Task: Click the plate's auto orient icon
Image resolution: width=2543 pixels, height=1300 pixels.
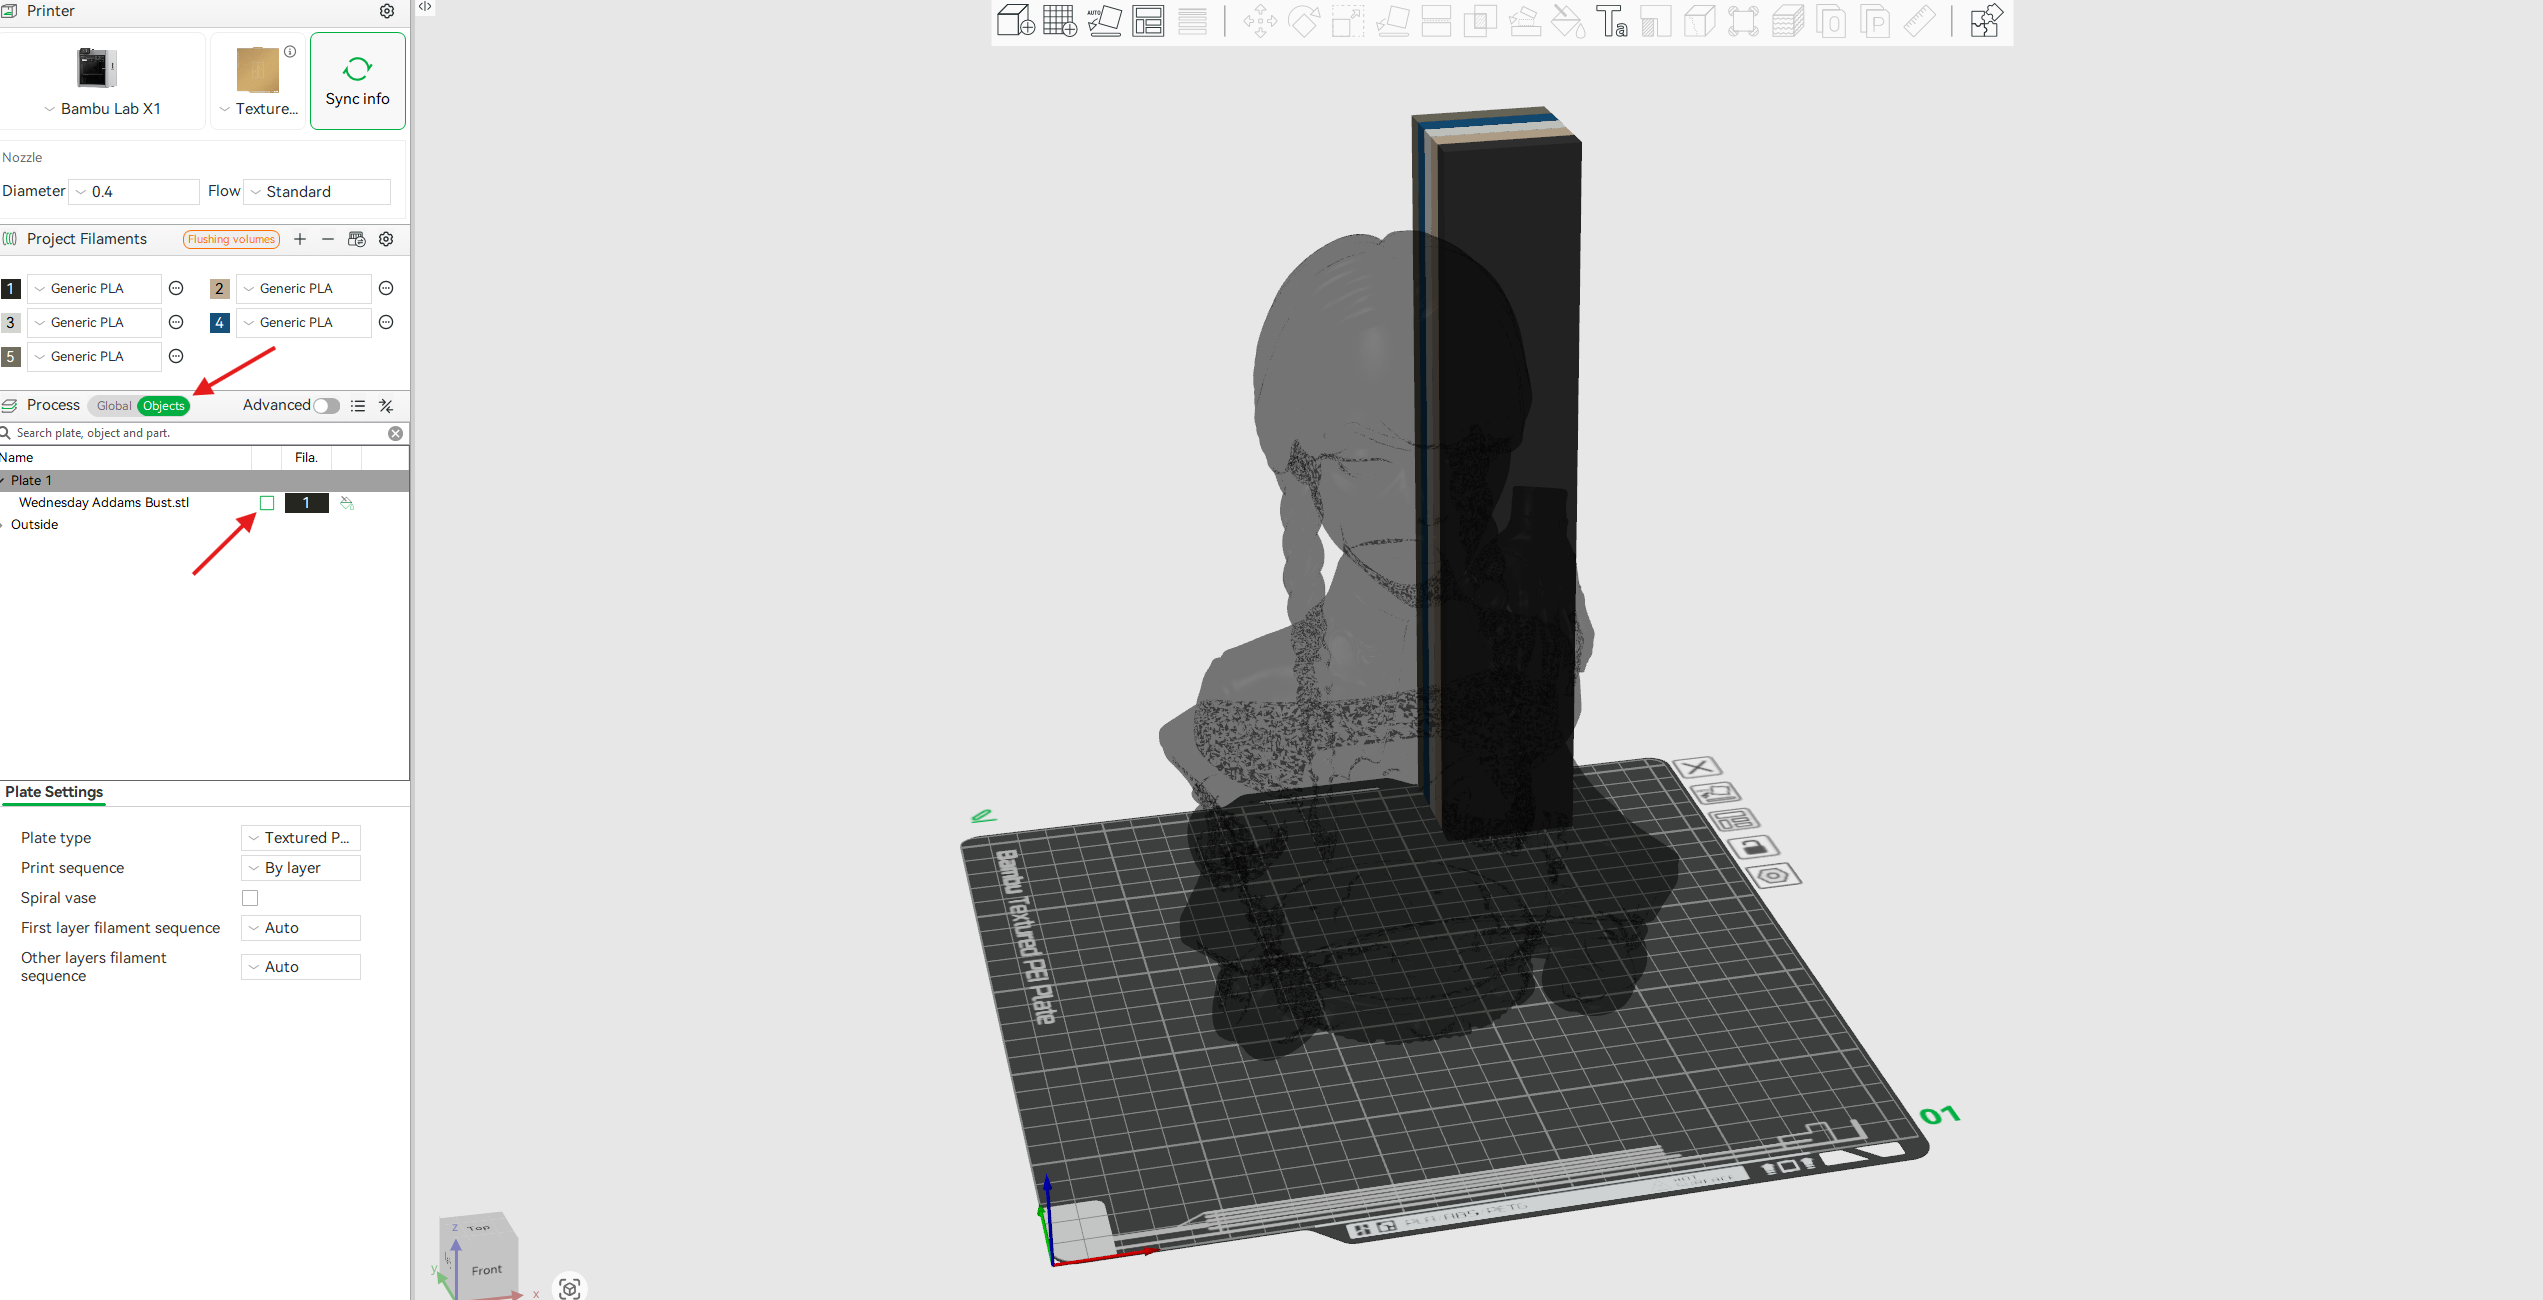Action: [1715, 794]
